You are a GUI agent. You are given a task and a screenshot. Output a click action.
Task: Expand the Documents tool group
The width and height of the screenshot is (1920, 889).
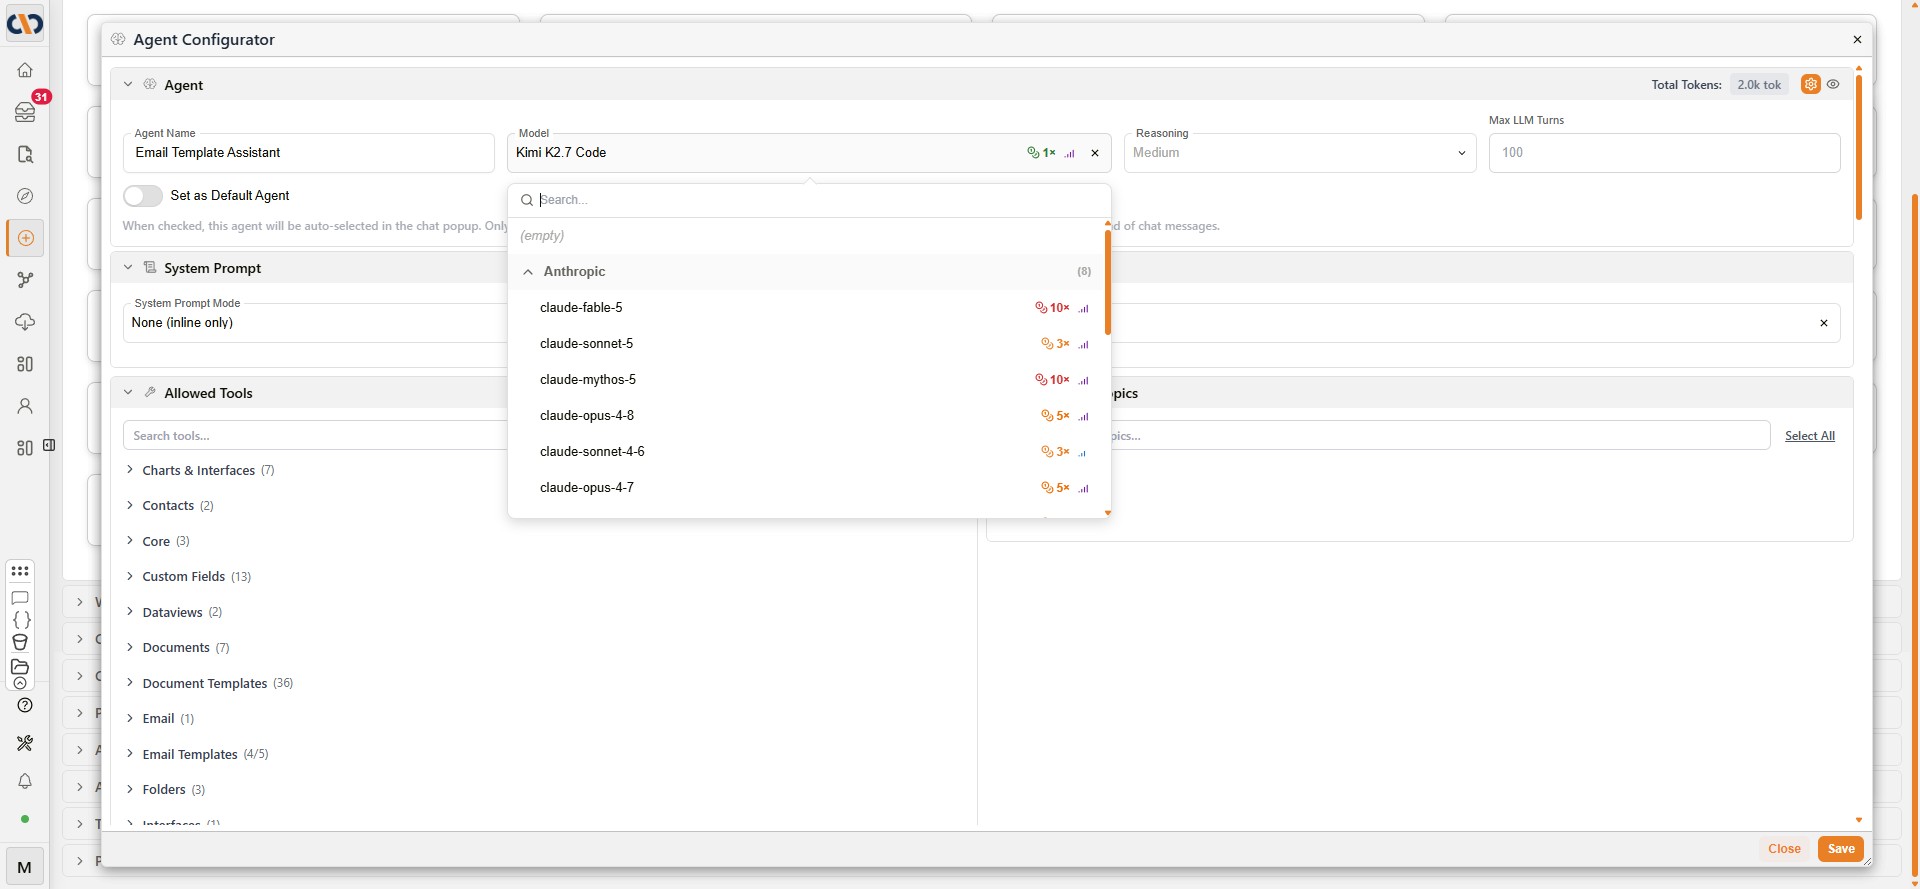tap(130, 647)
